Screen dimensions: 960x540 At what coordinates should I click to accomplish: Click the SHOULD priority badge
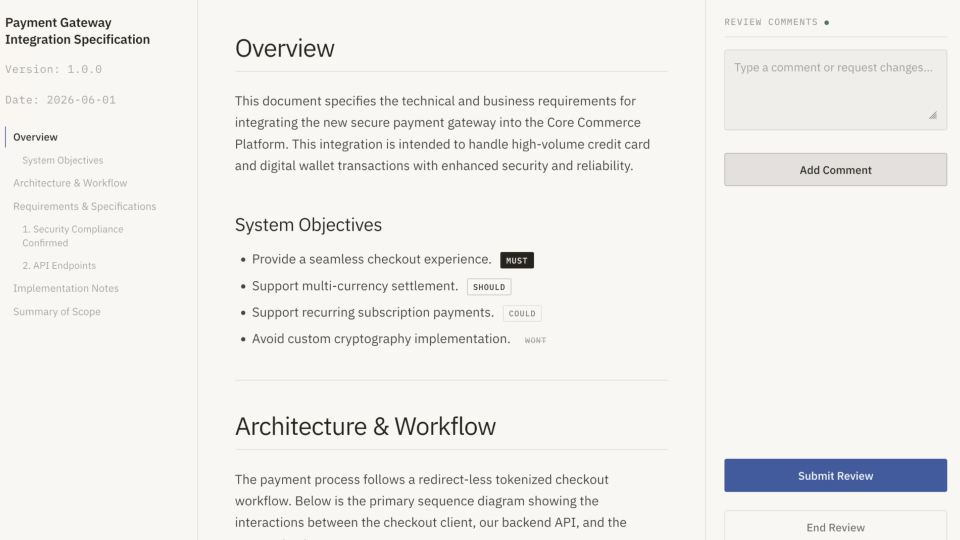click(489, 287)
